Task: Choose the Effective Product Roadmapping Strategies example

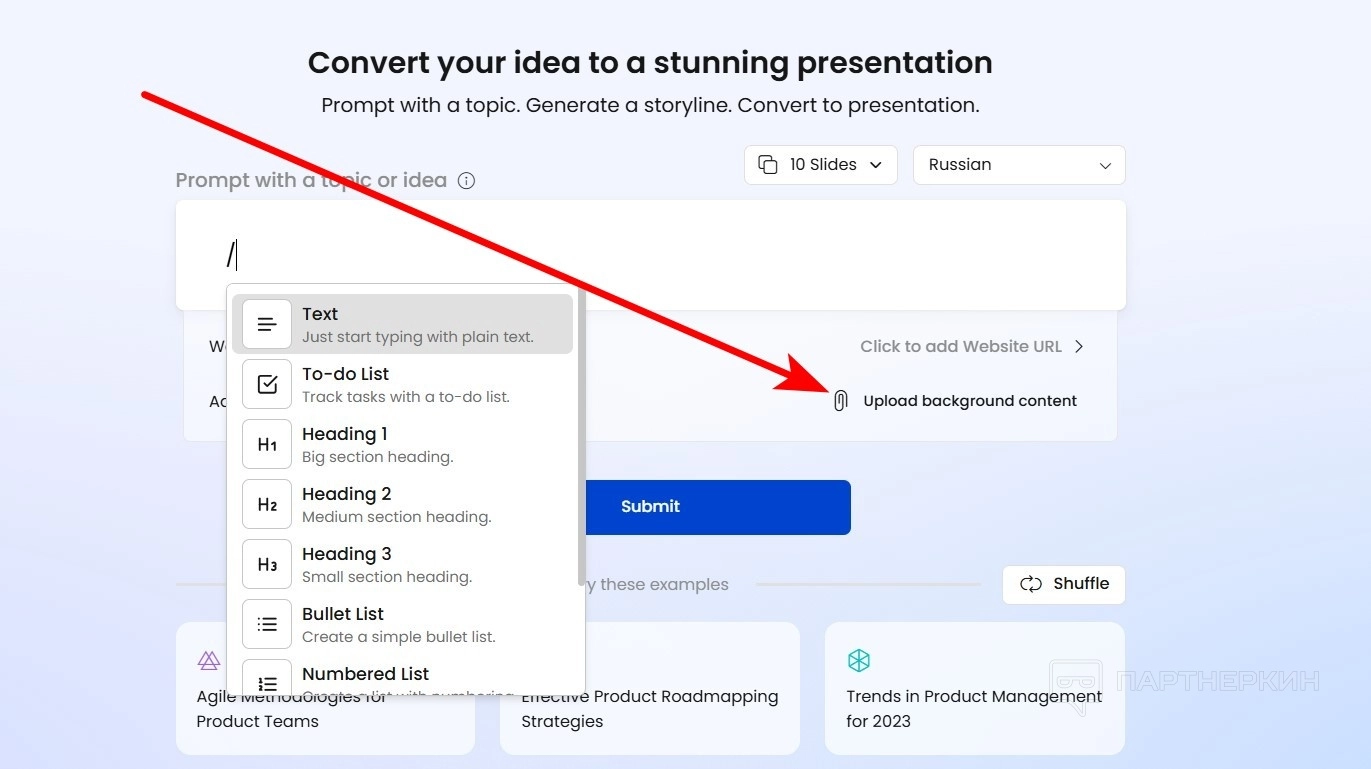Action: click(650, 688)
